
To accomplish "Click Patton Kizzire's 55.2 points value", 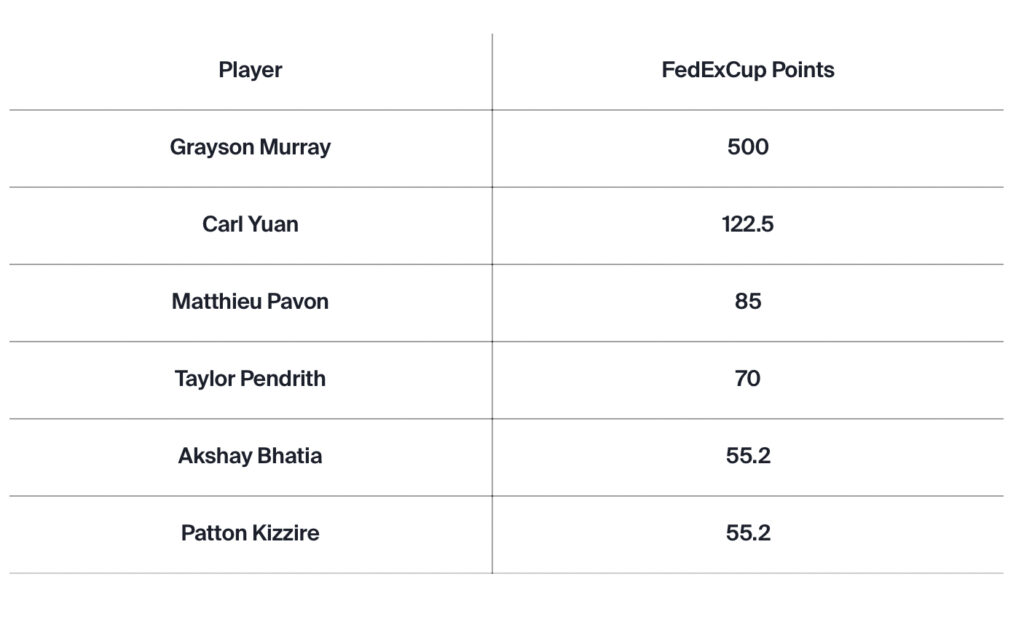I will [x=748, y=532].
